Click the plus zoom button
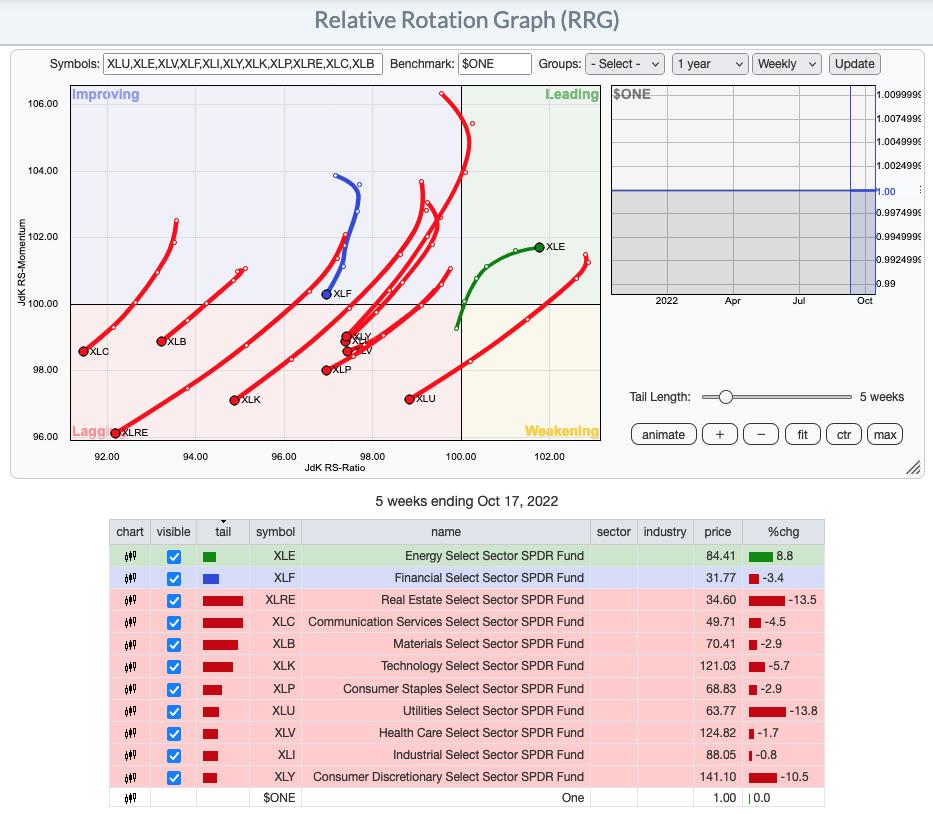933x814 pixels. 720,434
